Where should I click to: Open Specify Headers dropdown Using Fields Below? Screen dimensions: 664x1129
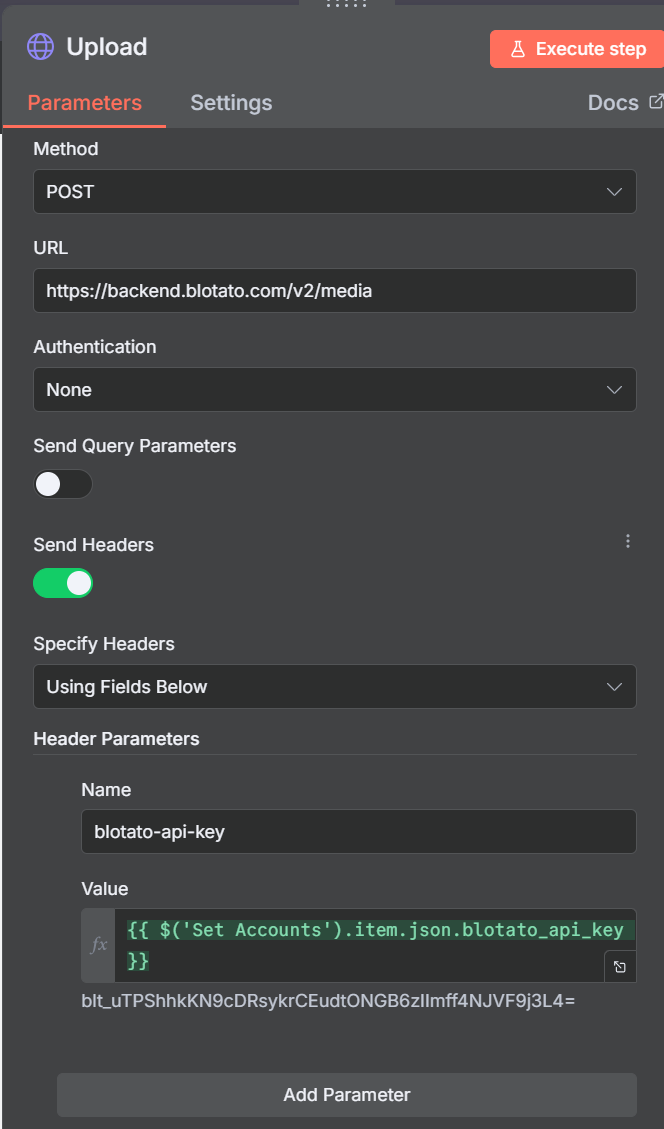(x=335, y=686)
